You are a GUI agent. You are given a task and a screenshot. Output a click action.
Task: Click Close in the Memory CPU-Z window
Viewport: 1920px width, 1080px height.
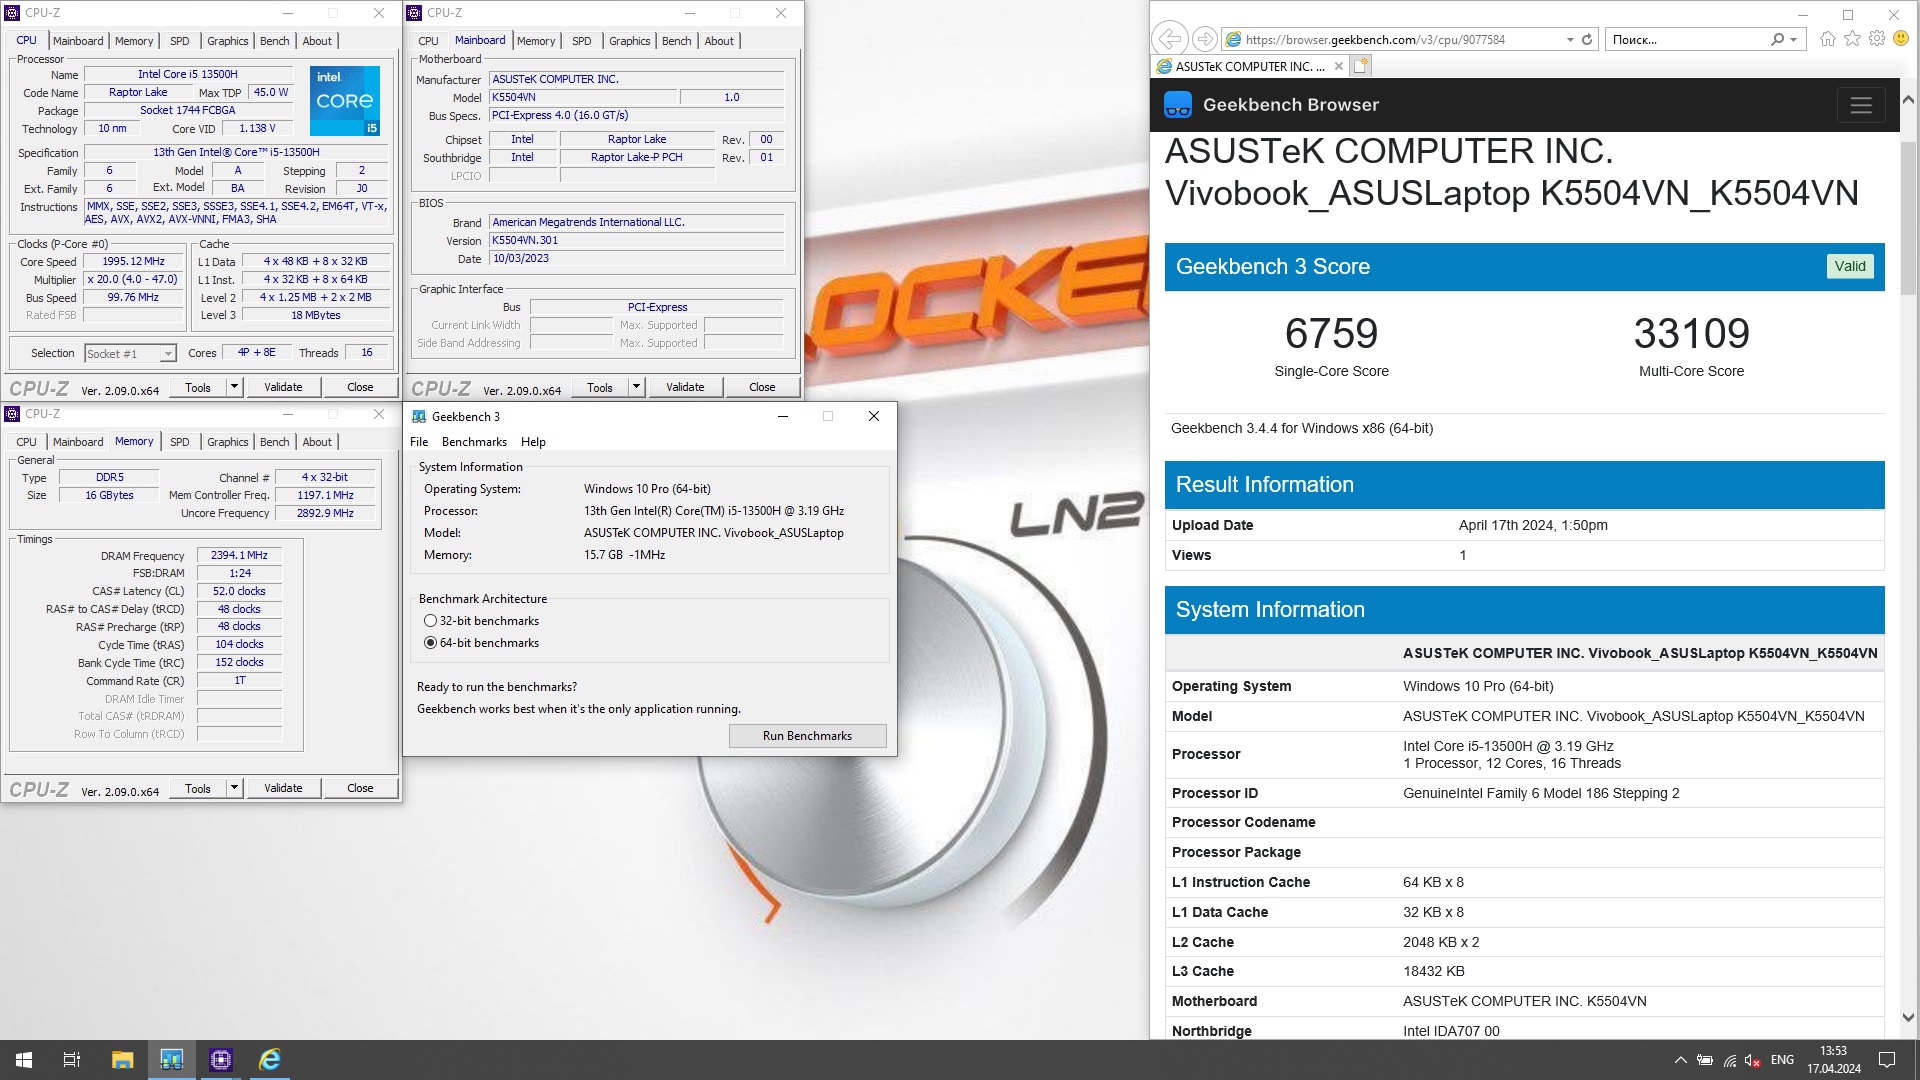click(x=360, y=788)
